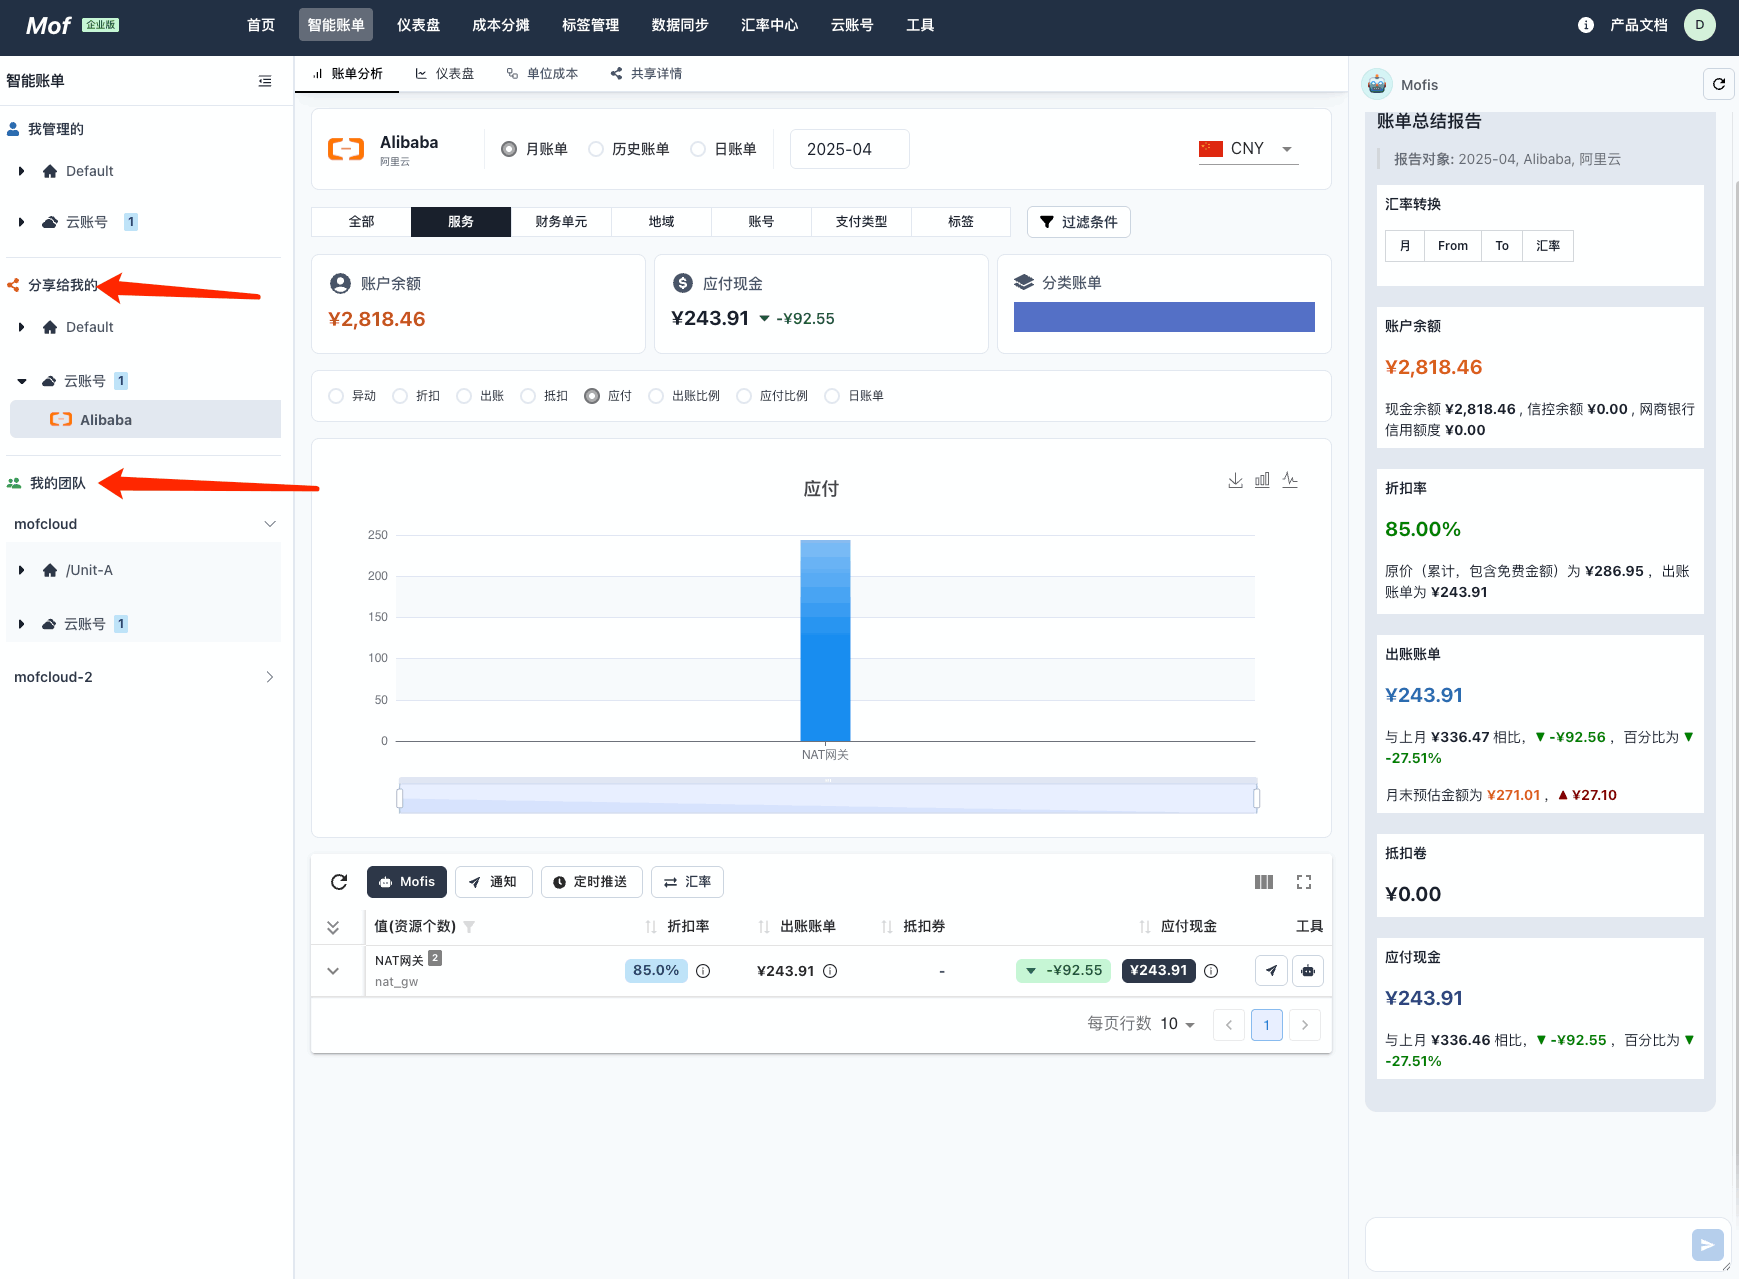Choose the 出账比例 chart metric
The image size is (1739, 1279).
(656, 396)
